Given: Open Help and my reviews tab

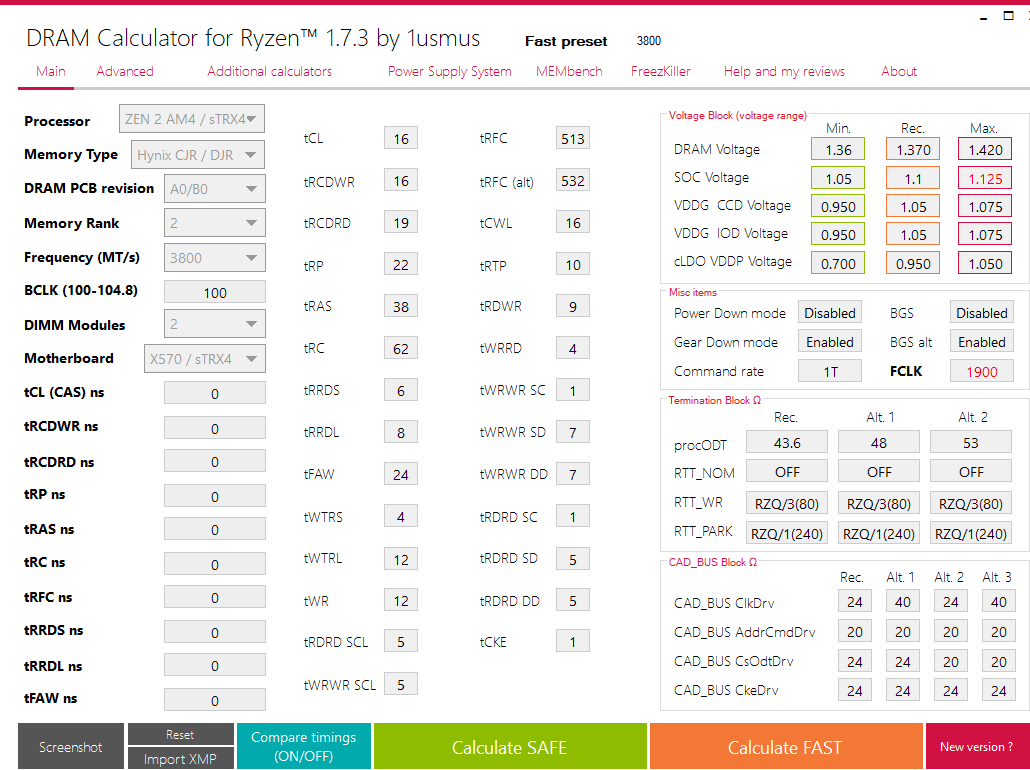Looking at the screenshot, I should click(x=784, y=72).
